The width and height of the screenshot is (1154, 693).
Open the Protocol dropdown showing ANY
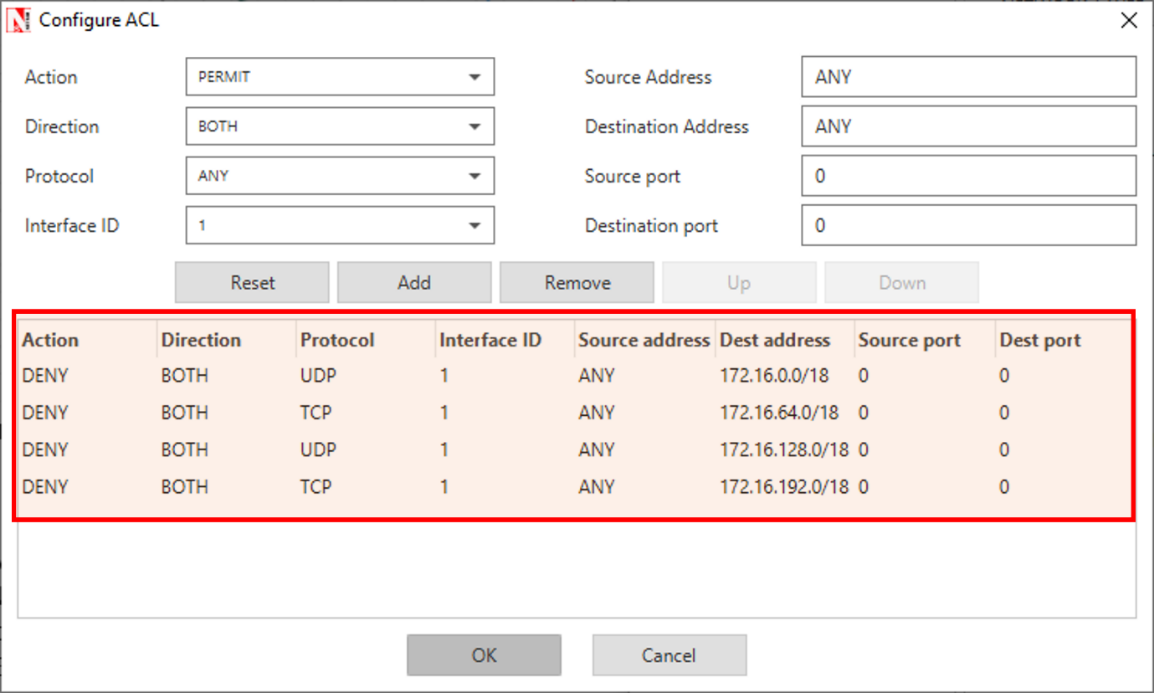click(340, 176)
